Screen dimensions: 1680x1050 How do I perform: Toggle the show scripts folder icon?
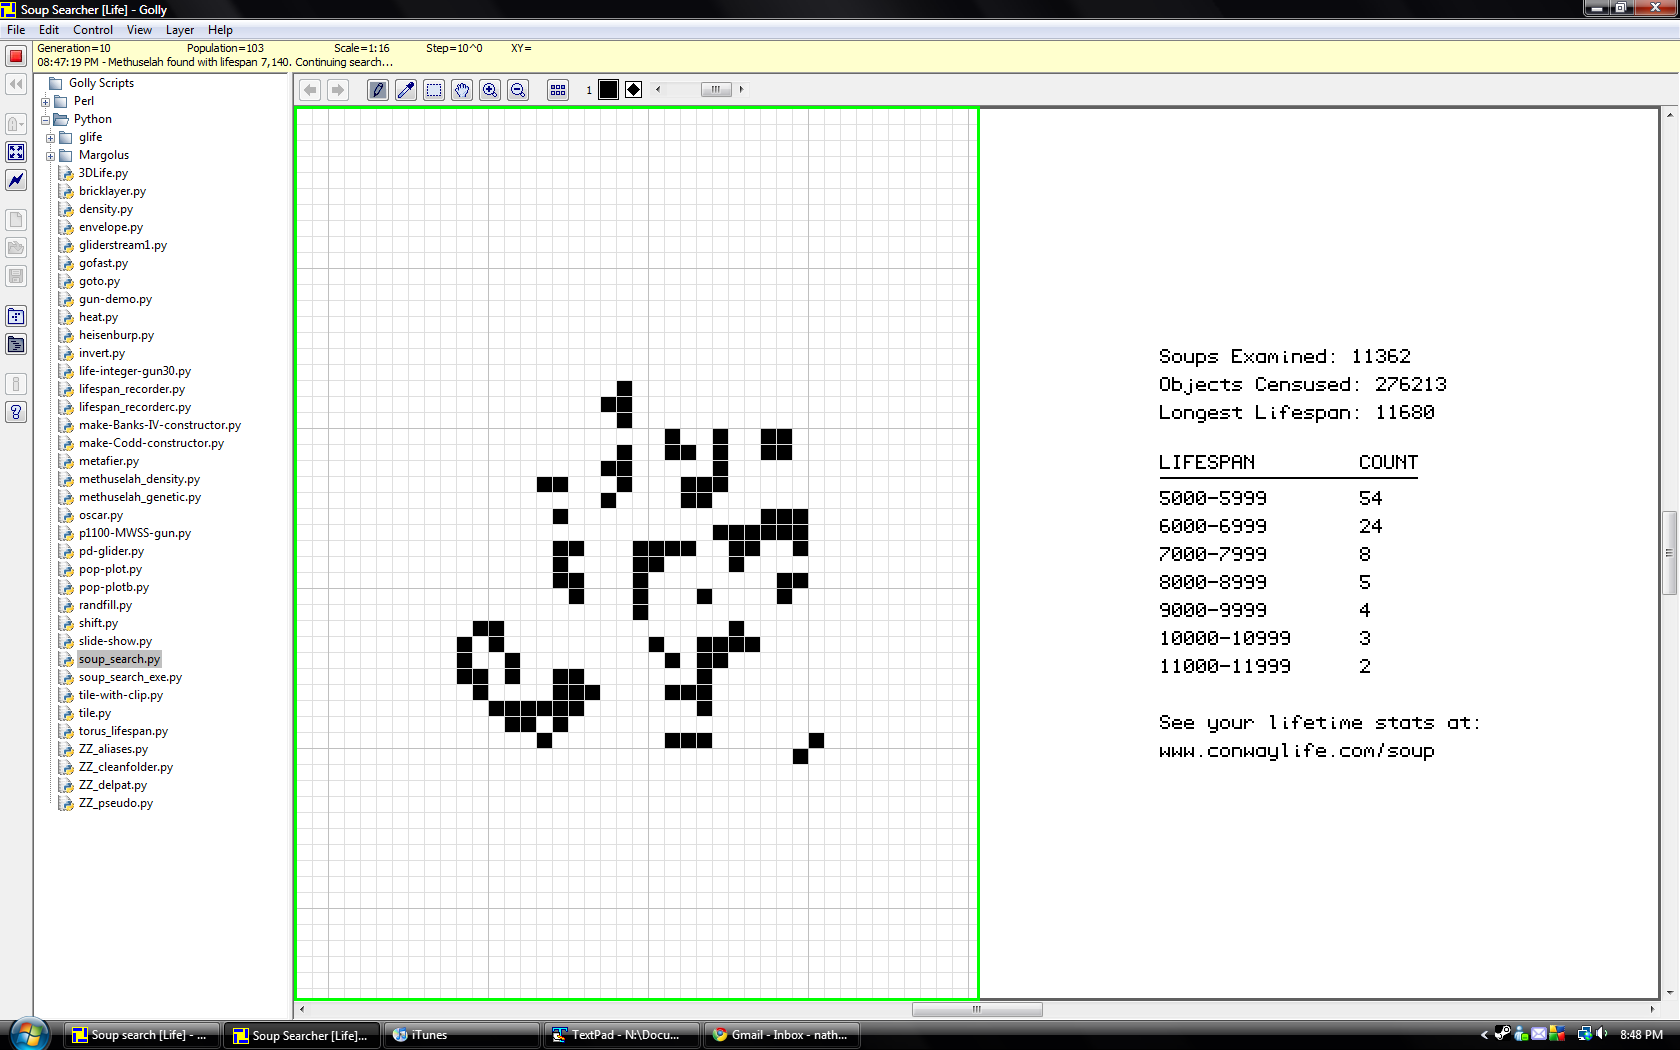[16, 344]
